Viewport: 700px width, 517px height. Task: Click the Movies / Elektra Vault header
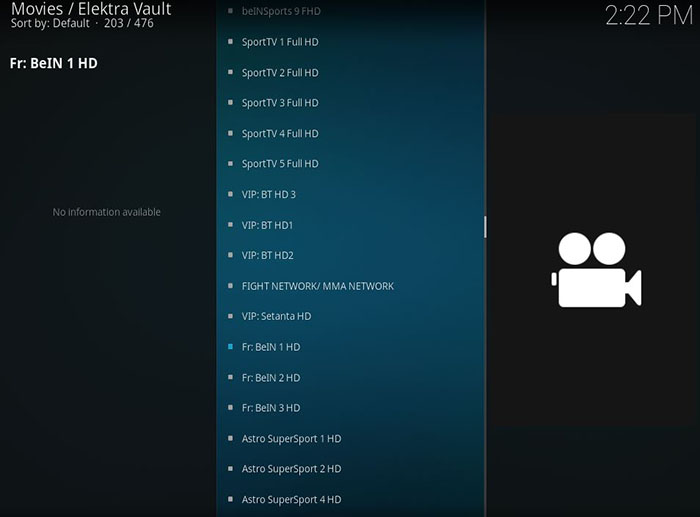91,8
